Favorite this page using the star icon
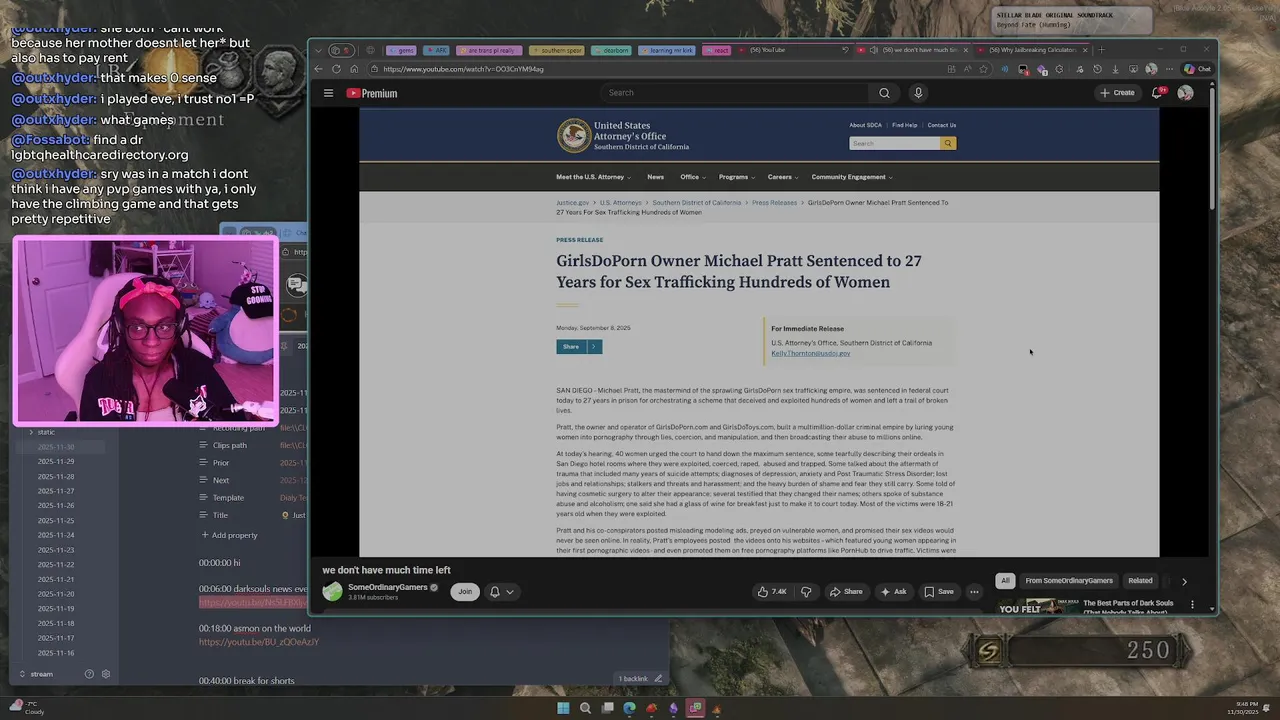This screenshot has height=720, width=1280. (983, 69)
